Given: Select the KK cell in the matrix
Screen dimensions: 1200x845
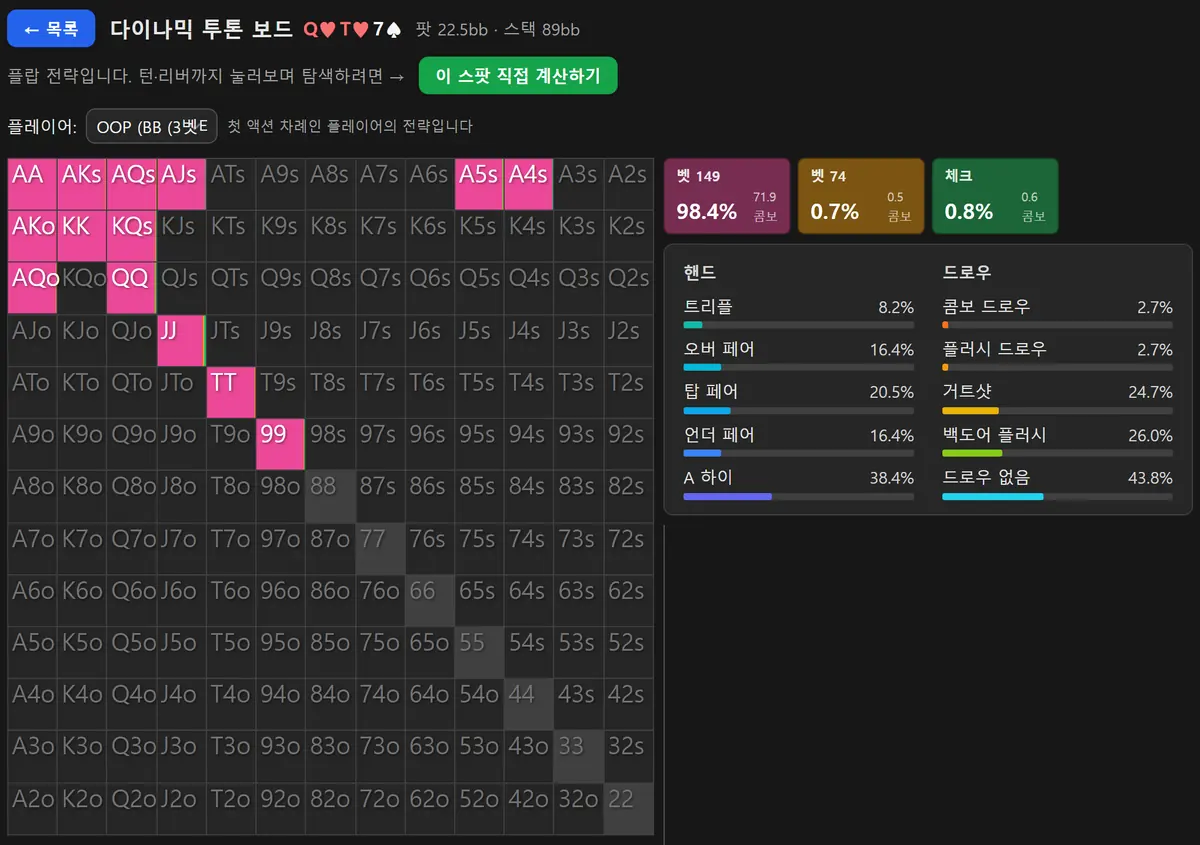Looking at the screenshot, I should pos(82,236).
